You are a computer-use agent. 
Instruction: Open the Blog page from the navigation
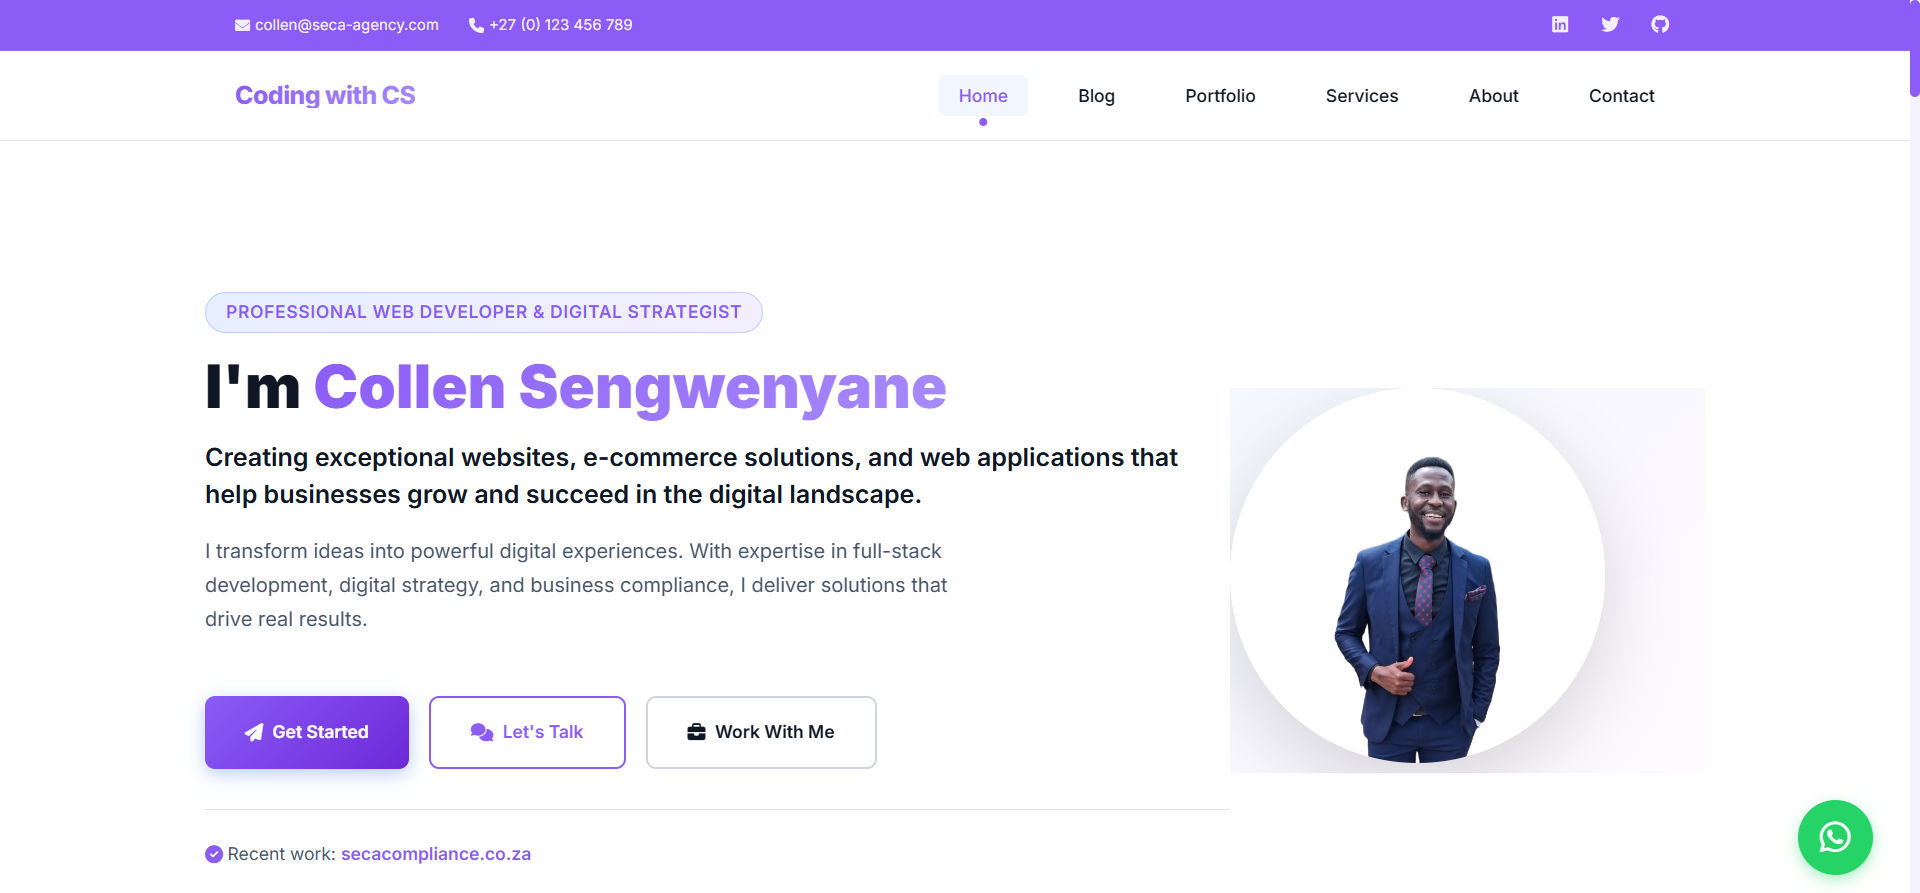[1096, 95]
